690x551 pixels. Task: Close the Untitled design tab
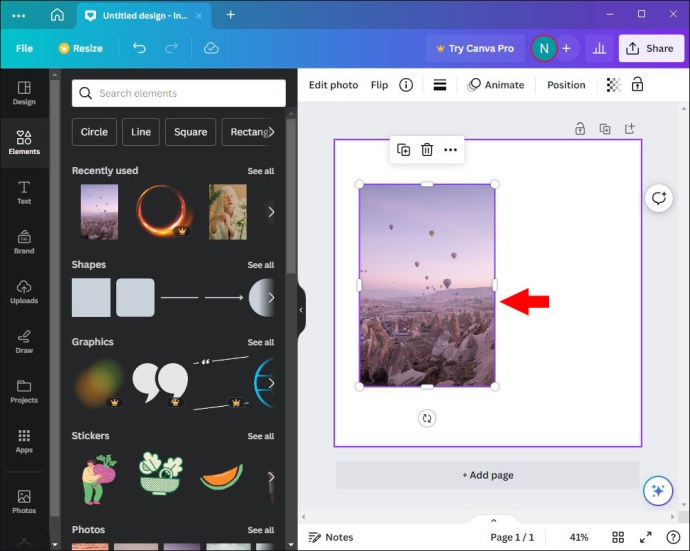(199, 16)
